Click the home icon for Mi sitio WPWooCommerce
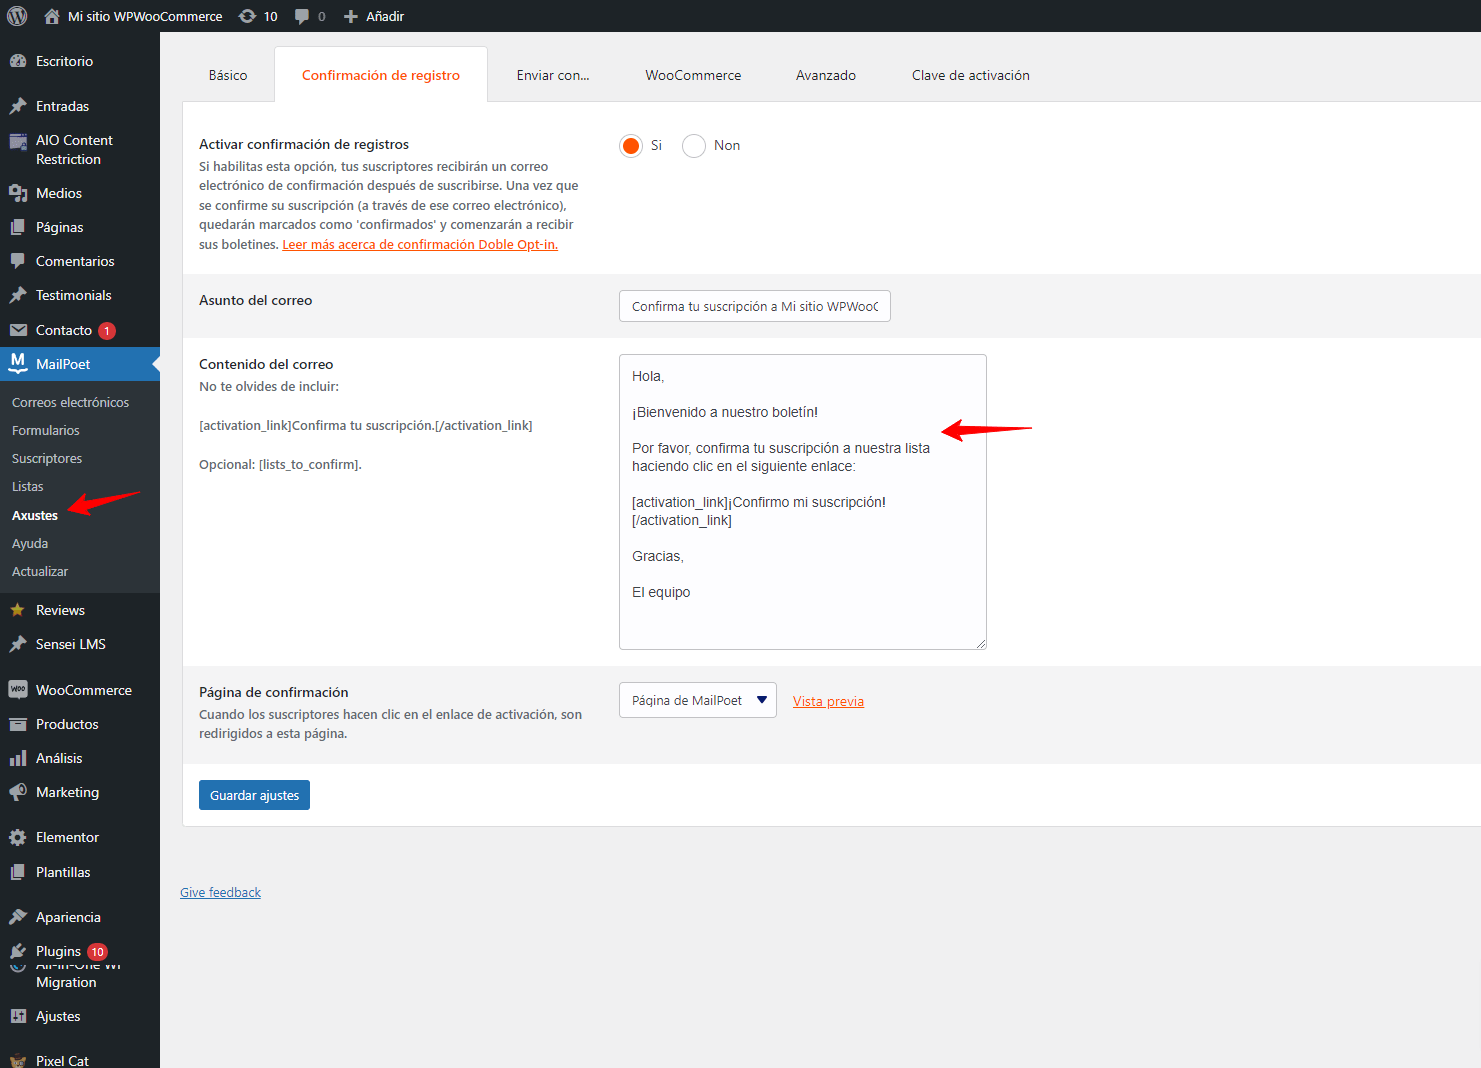 click(52, 16)
